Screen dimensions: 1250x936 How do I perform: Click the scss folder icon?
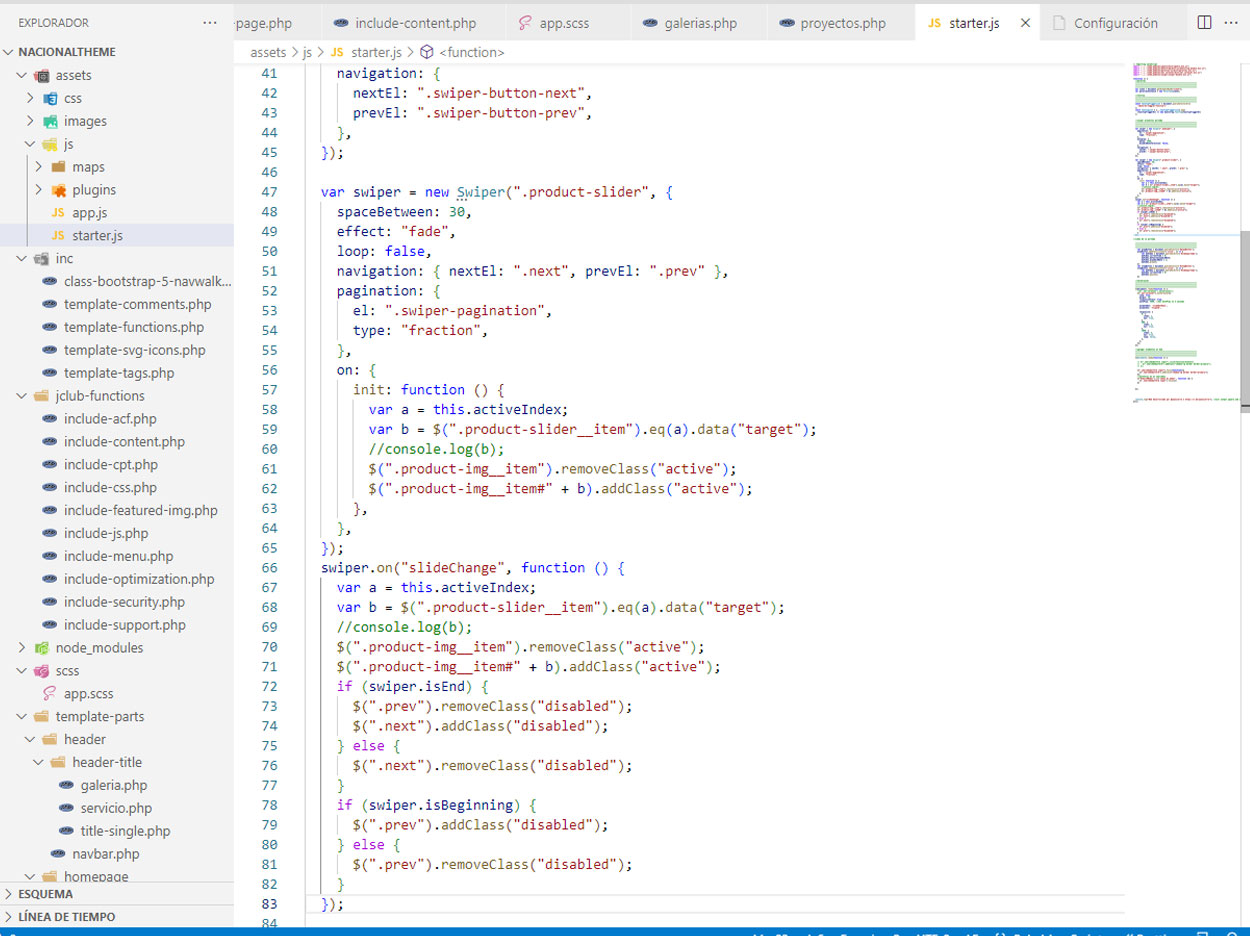click(42, 671)
